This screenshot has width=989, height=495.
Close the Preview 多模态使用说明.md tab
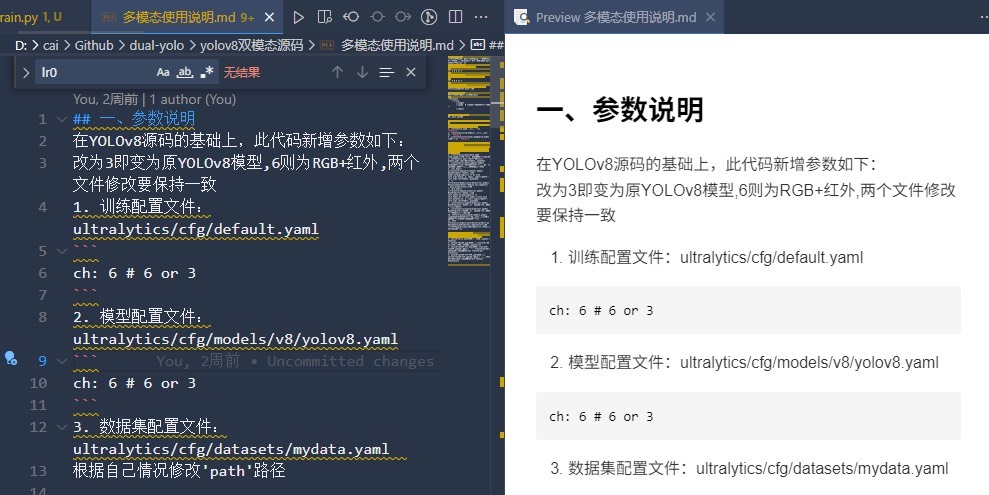710,18
